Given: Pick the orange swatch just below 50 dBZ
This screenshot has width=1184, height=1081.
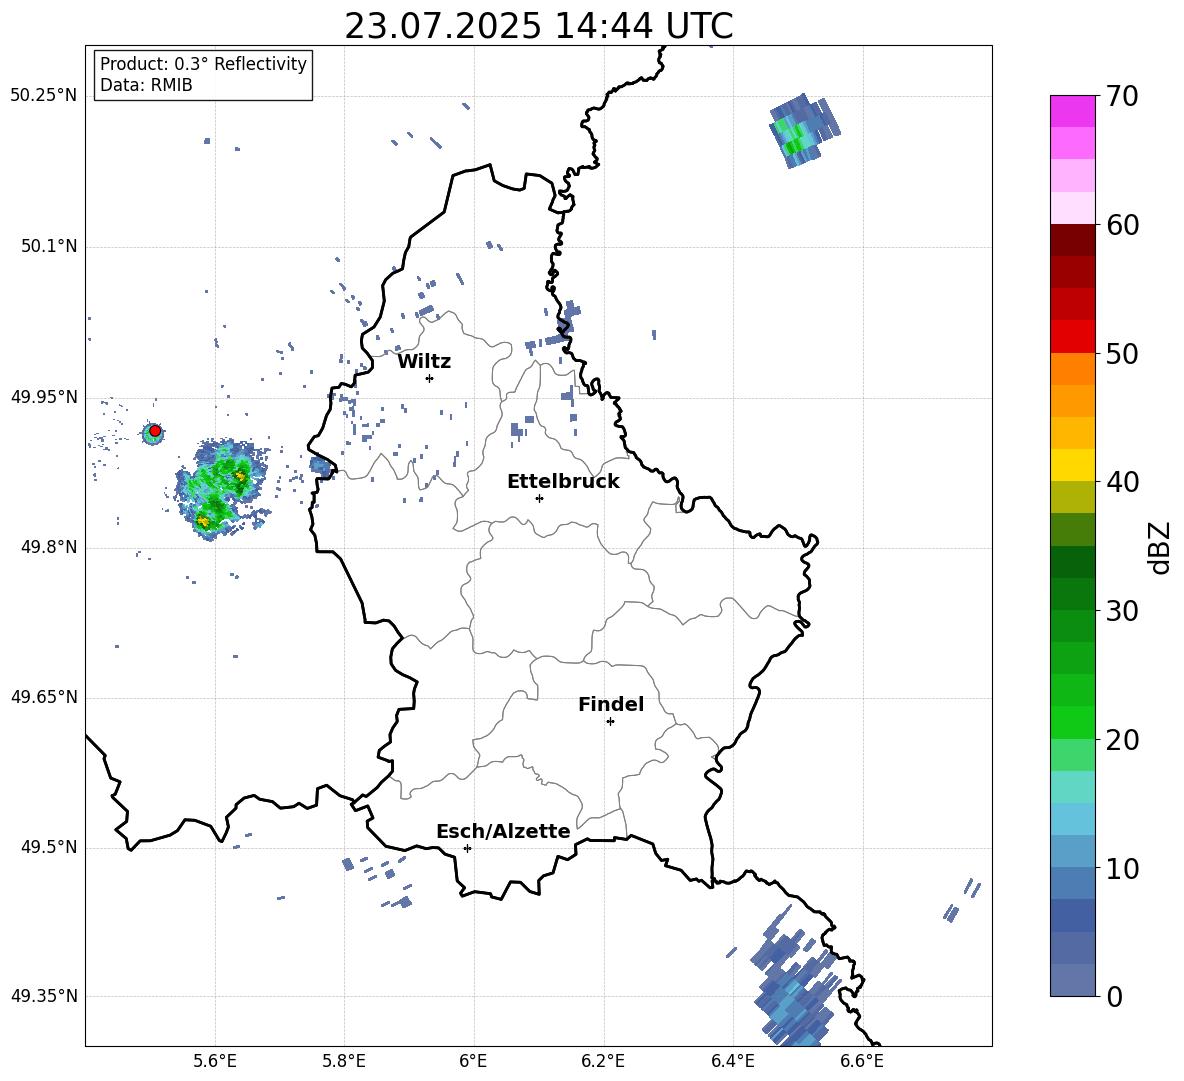Looking at the screenshot, I should pyautogui.click(x=1072, y=369).
